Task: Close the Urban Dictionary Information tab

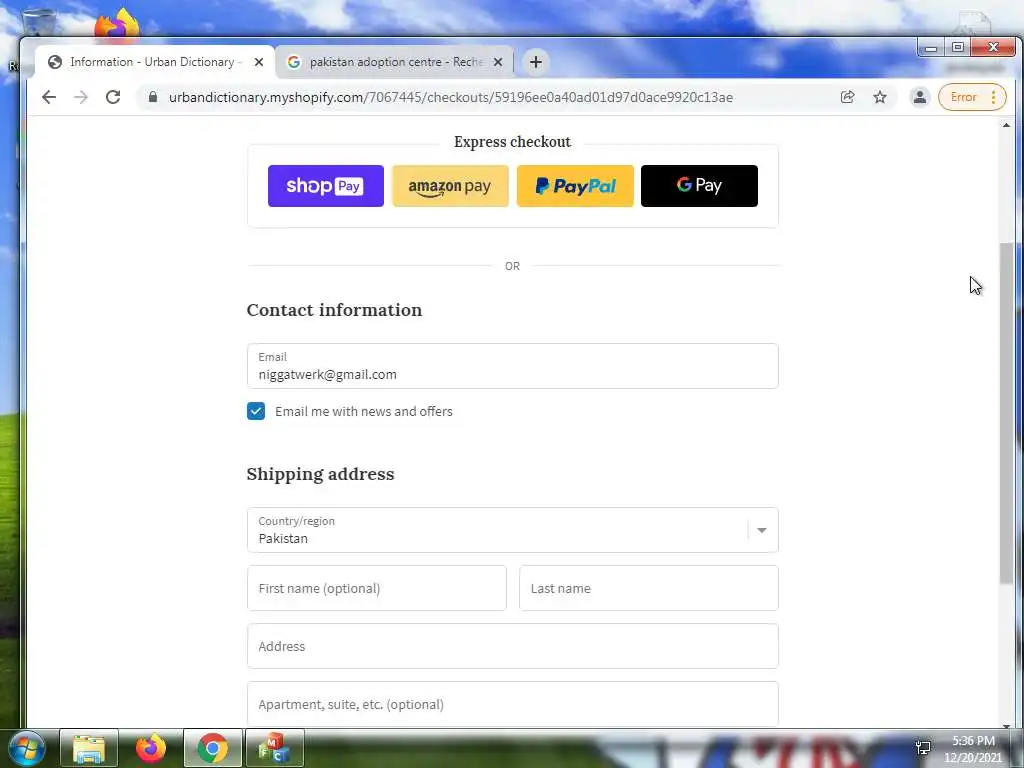Action: coord(259,62)
